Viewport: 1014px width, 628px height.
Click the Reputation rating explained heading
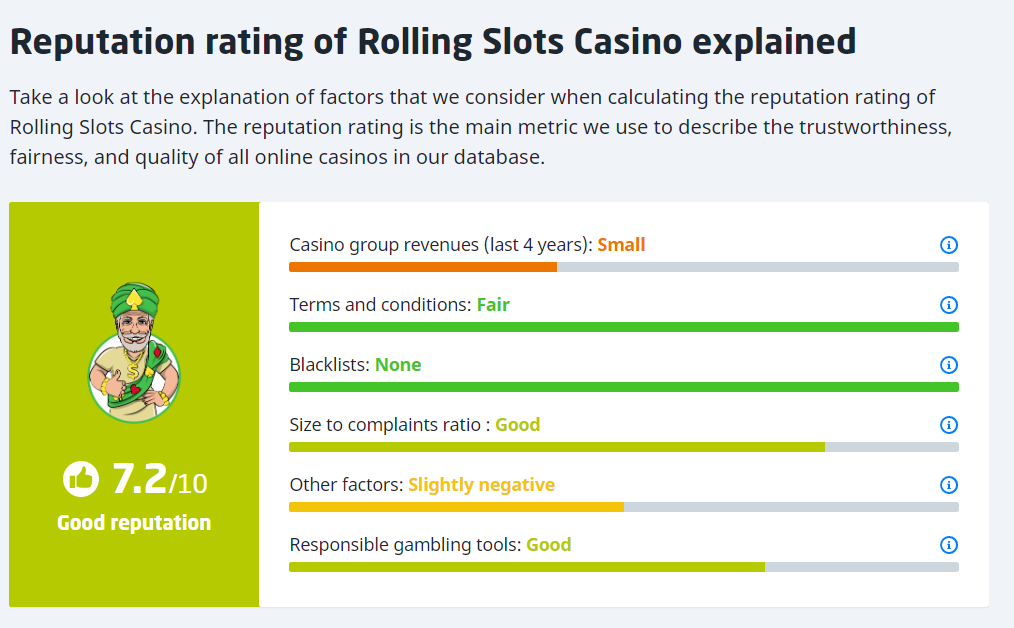coord(433,42)
